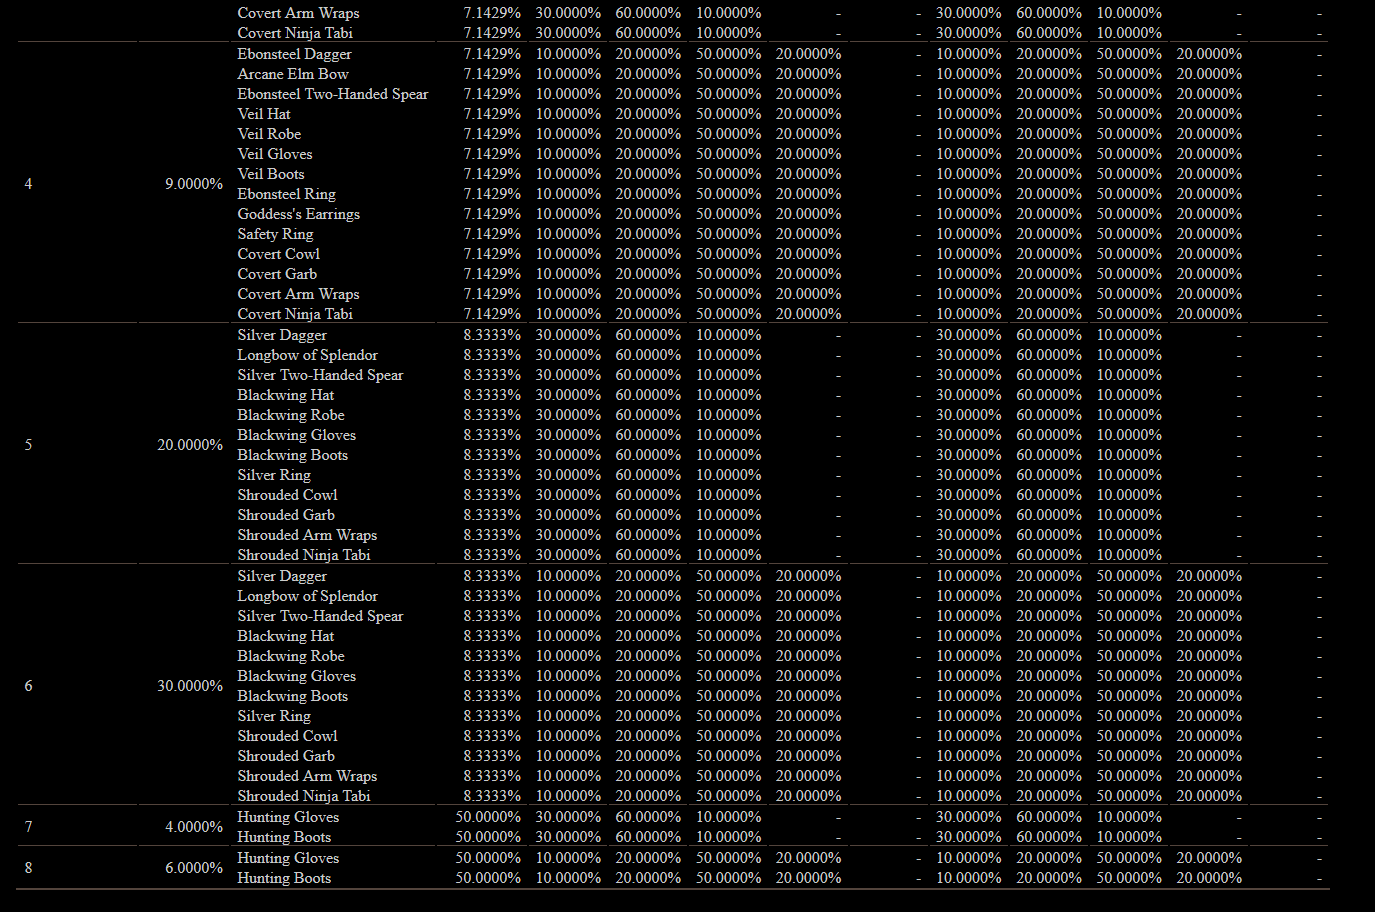
Task: Select Hunting Boots in group 7
Action: tap(284, 837)
